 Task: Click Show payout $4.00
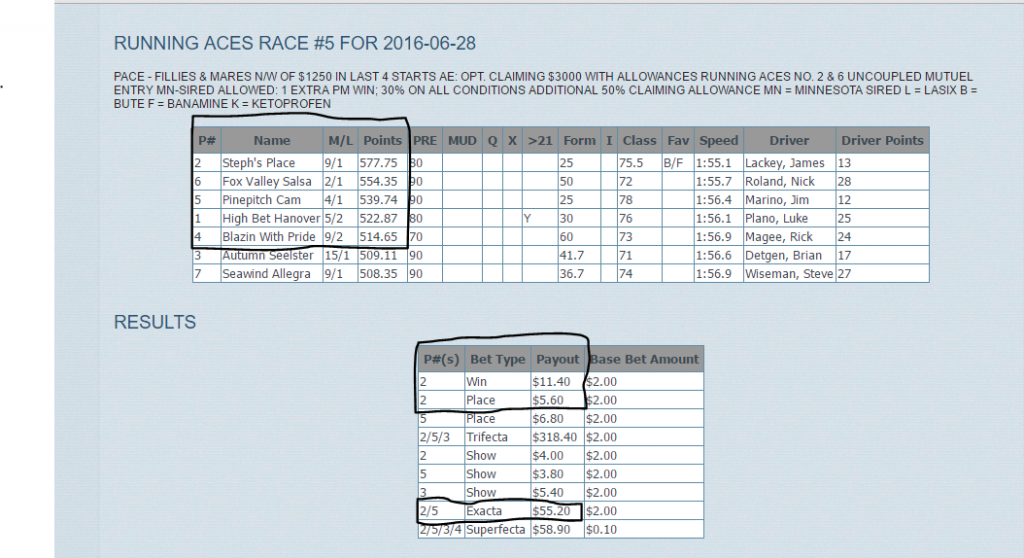(x=548, y=455)
